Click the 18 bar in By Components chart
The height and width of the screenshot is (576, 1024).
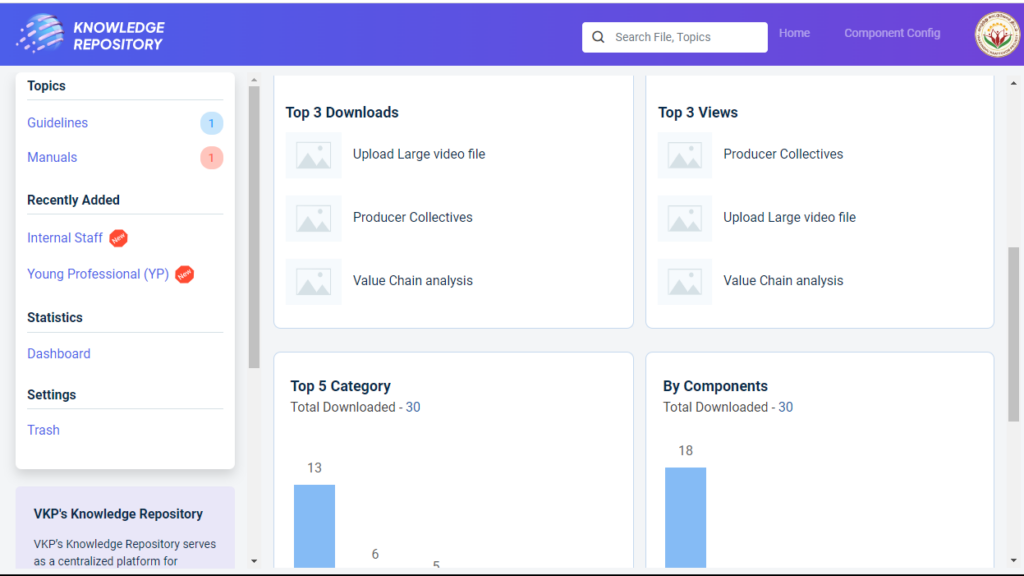tap(685, 516)
